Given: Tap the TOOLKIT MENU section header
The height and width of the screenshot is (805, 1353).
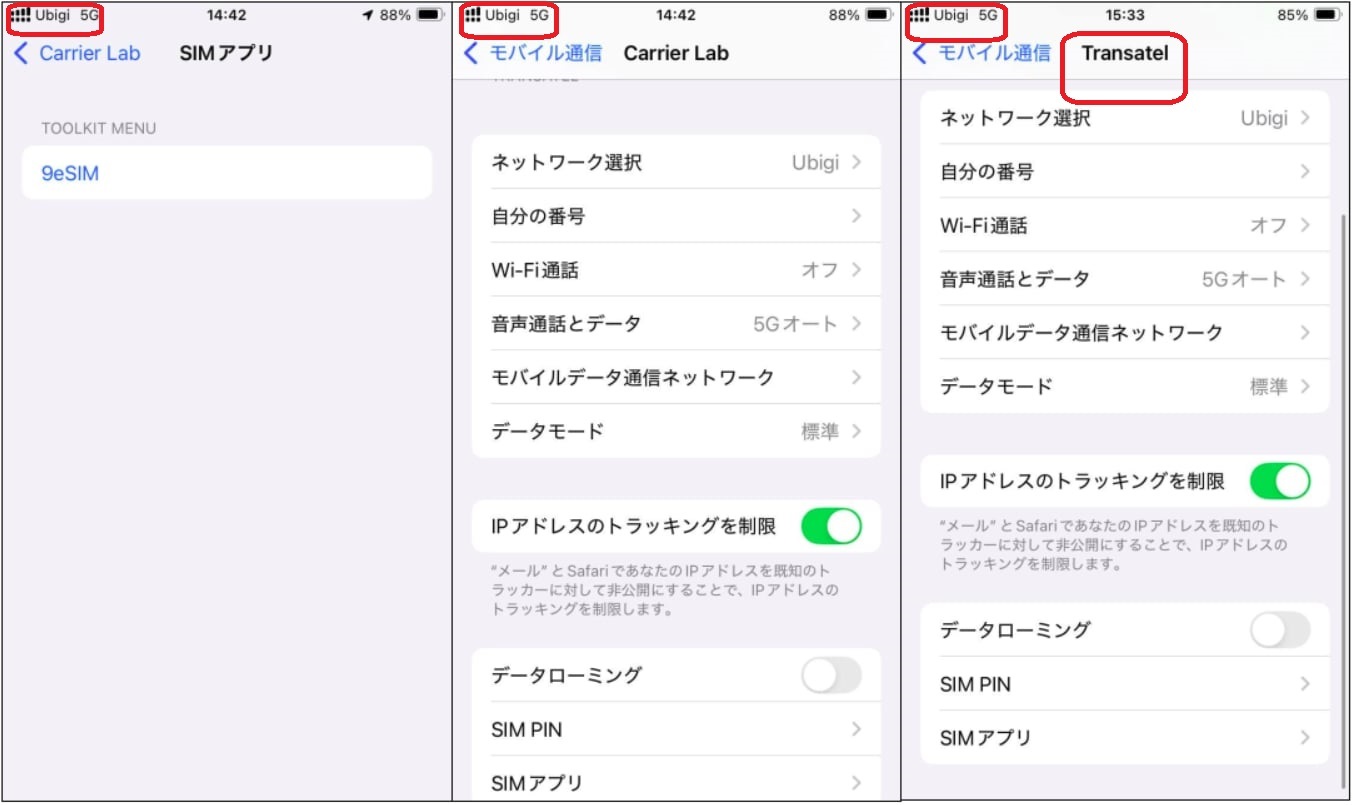Looking at the screenshot, I should [99, 128].
